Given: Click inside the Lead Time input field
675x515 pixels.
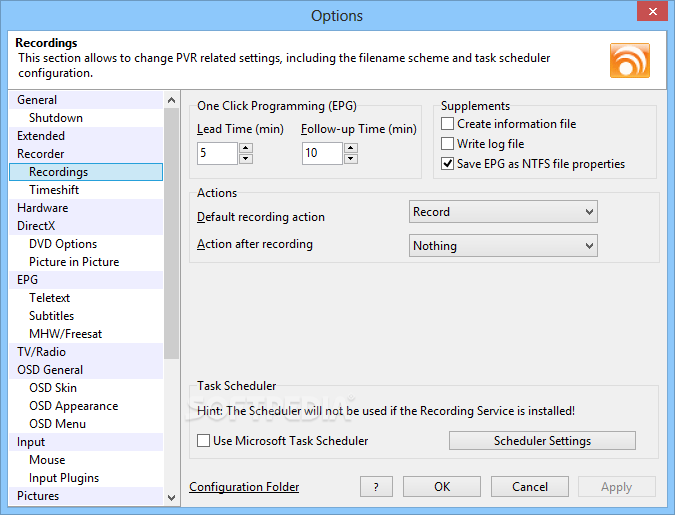Looking at the screenshot, I should click(217, 153).
